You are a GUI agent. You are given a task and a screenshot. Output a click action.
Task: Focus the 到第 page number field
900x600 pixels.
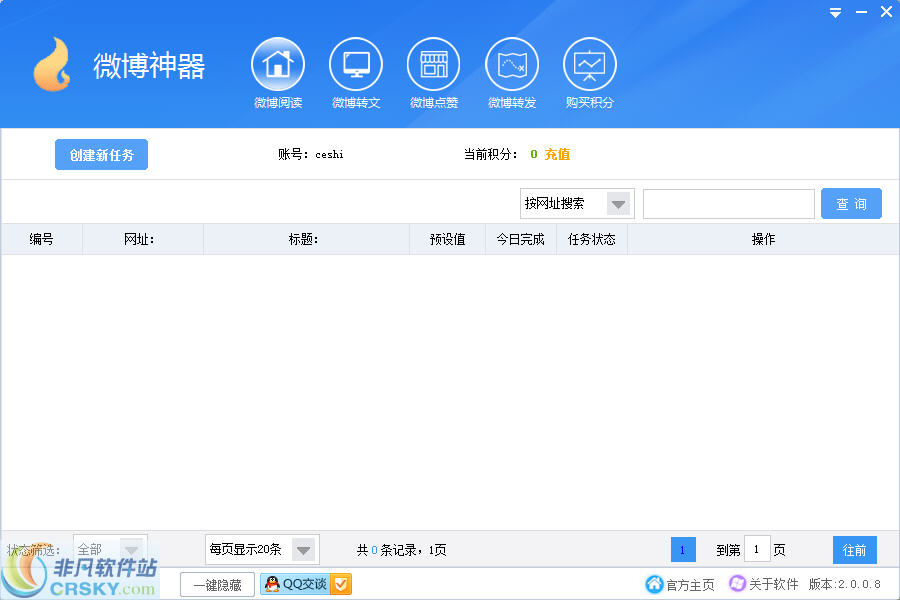(x=757, y=549)
